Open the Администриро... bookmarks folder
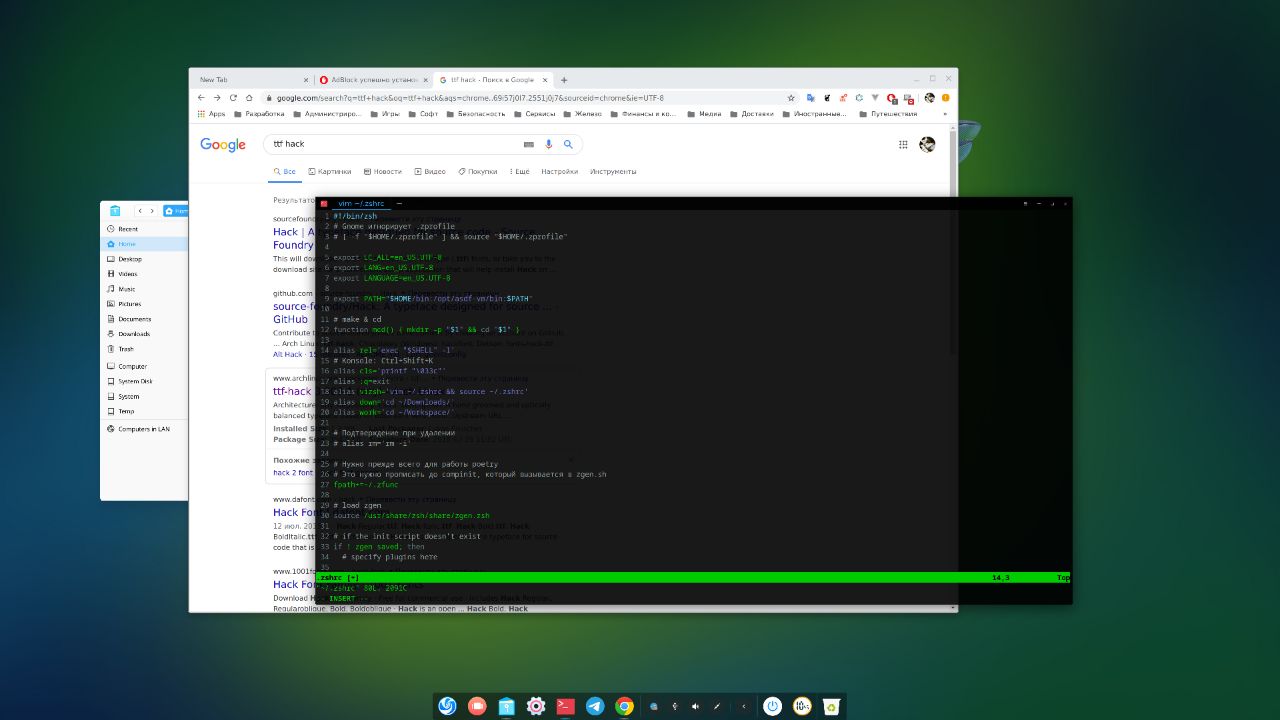Screen dimensions: 1280x720 pyautogui.click(x=327, y=114)
